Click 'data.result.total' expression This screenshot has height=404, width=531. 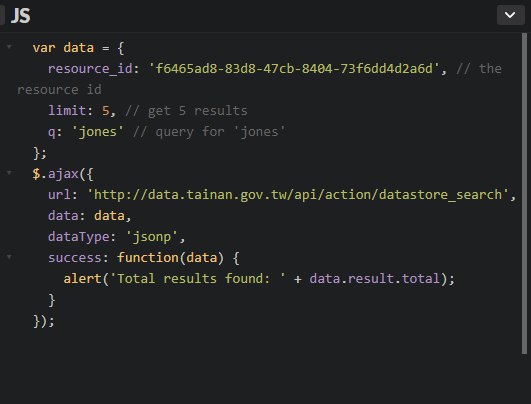[375, 278]
